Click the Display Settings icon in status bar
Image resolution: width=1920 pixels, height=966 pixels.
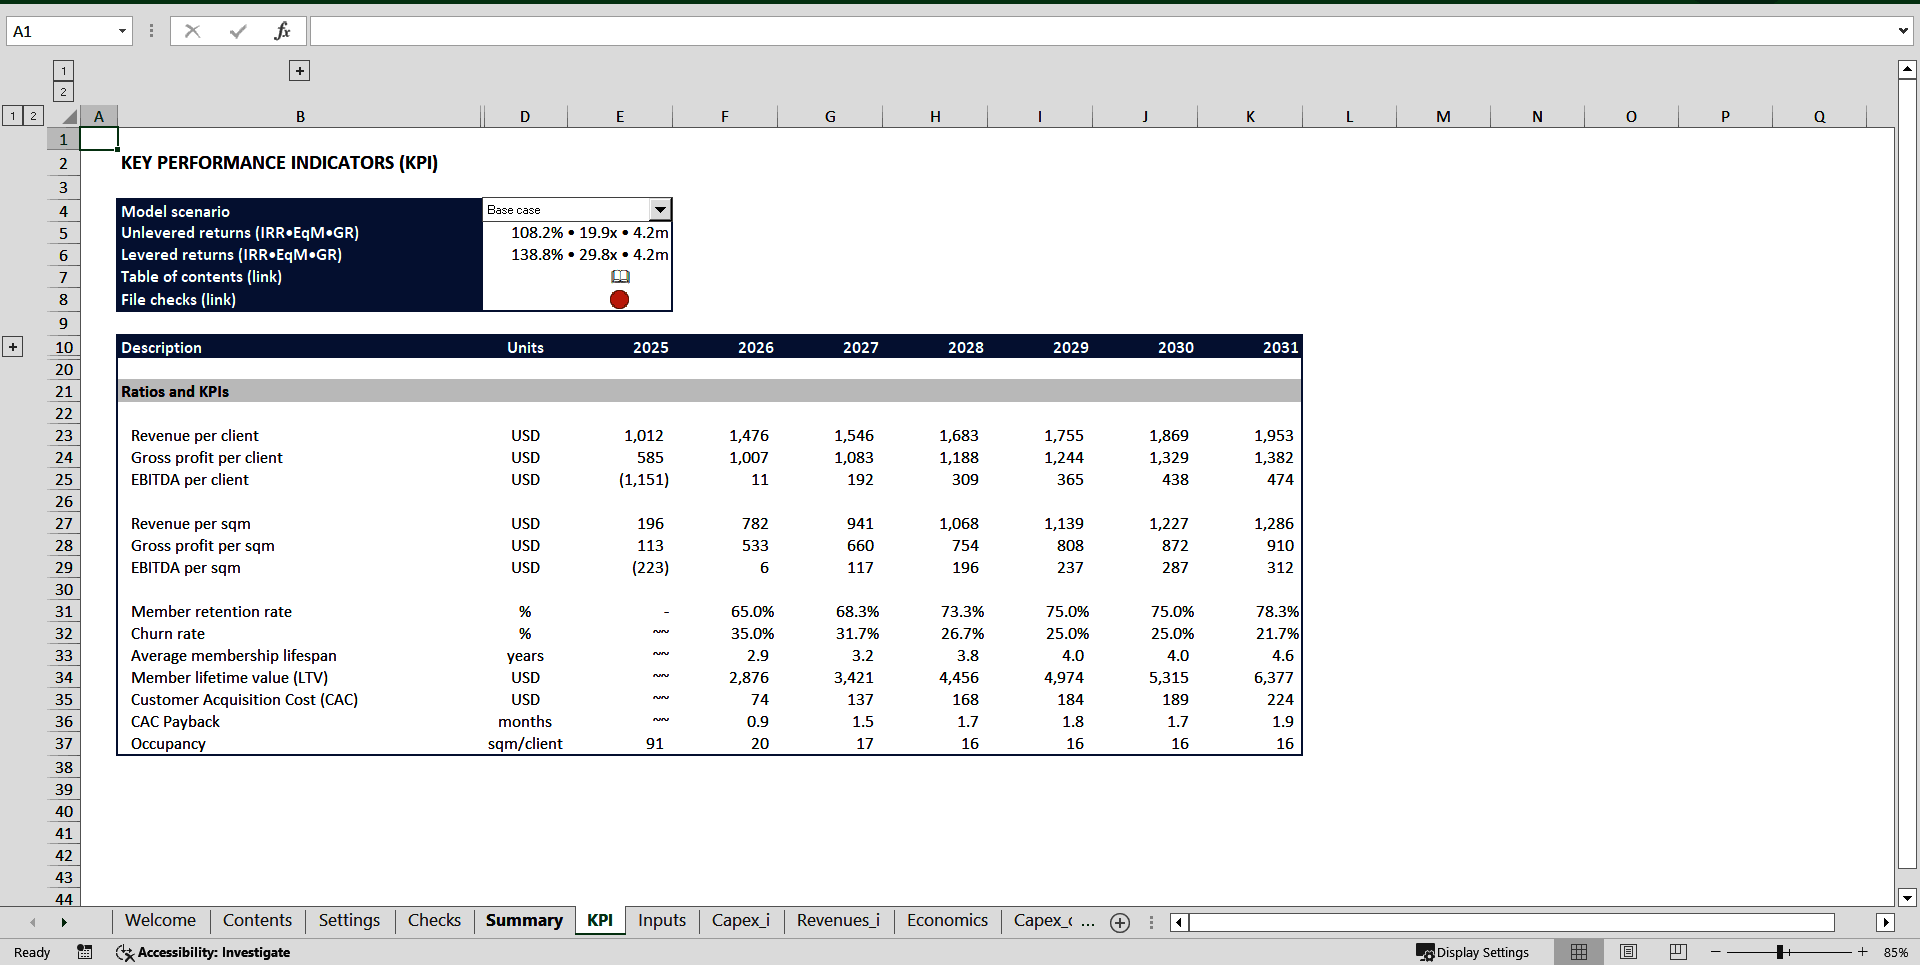(x=1424, y=952)
